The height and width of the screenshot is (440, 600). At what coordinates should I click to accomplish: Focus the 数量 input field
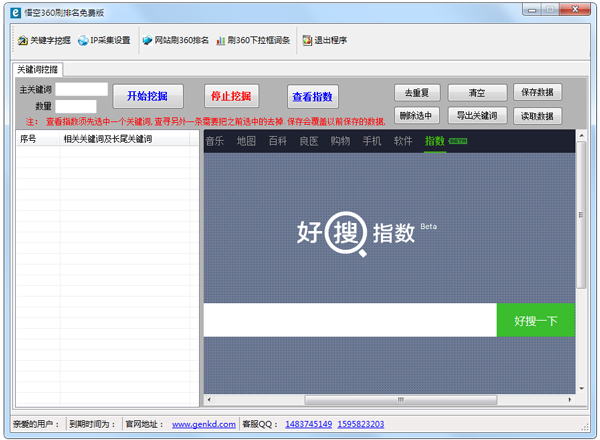[x=76, y=106]
